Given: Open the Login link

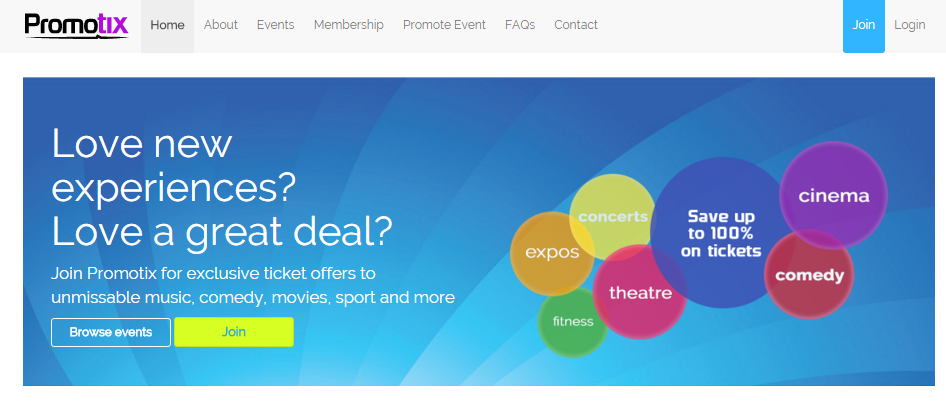Looking at the screenshot, I should click(910, 25).
